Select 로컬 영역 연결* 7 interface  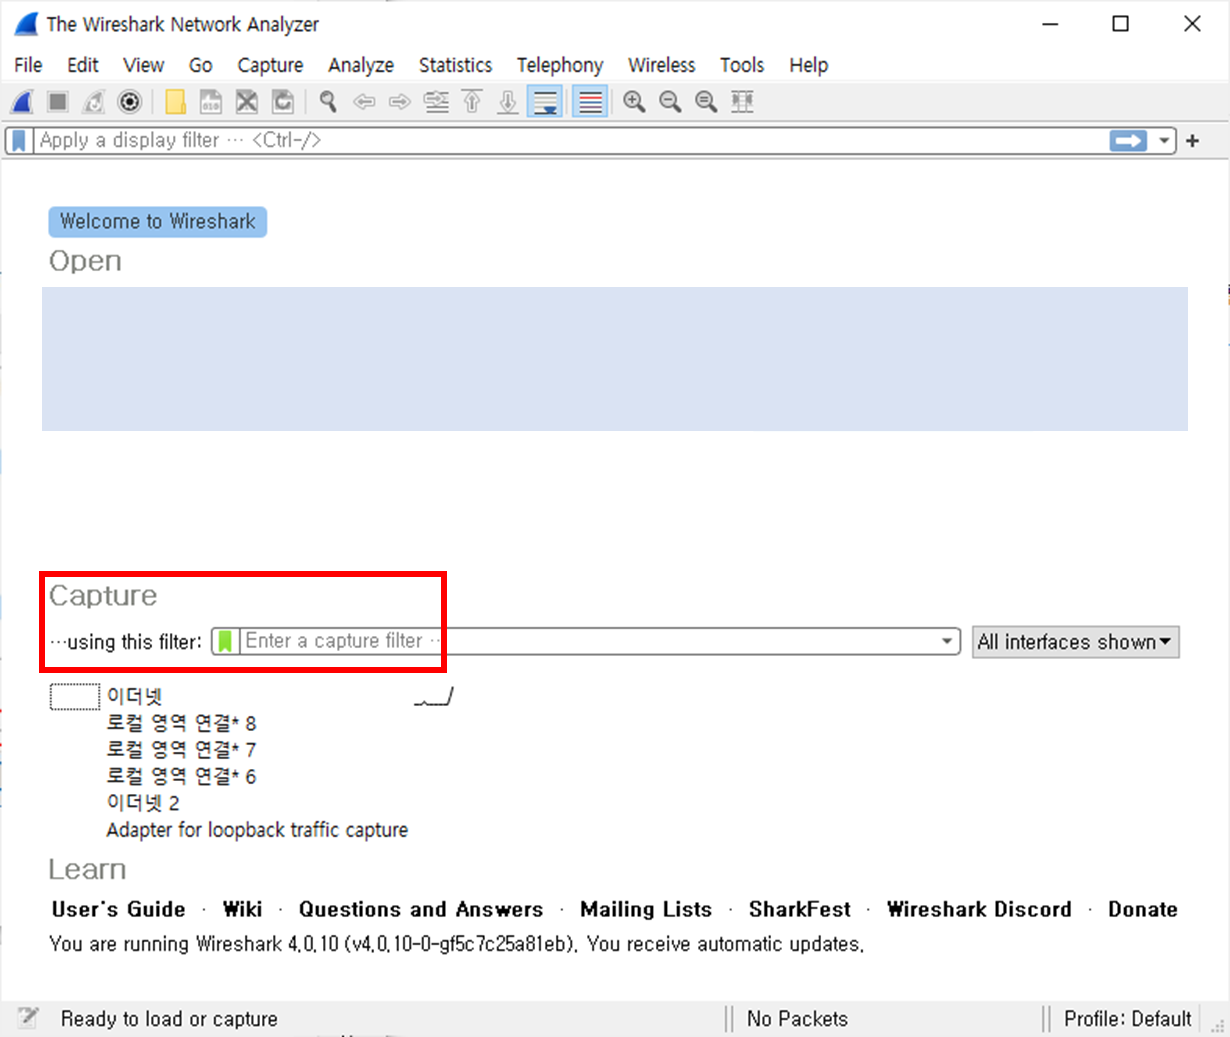(x=181, y=750)
